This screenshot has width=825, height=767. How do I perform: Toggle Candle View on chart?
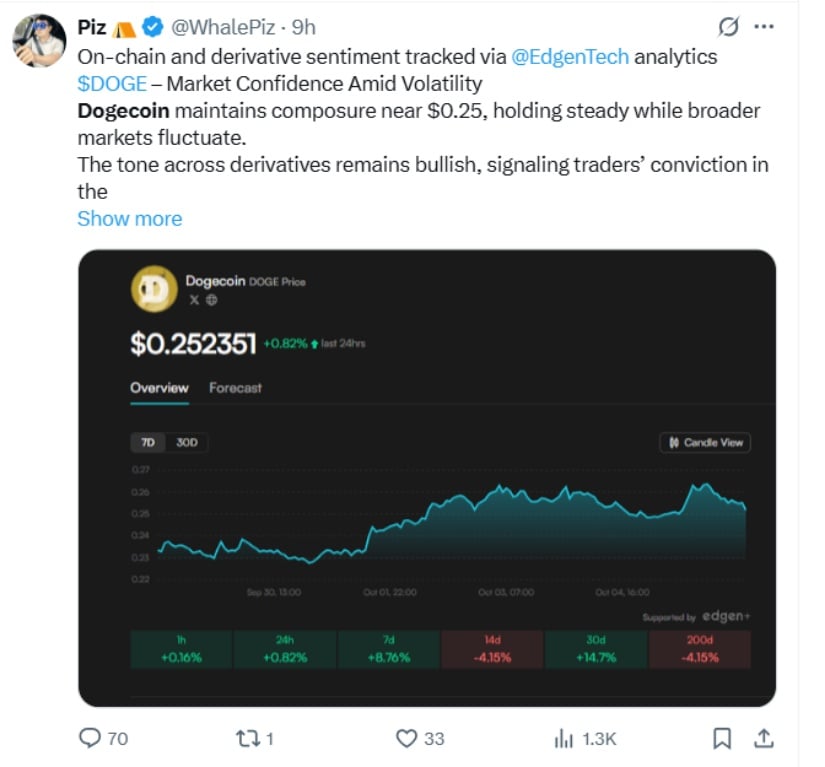[x=705, y=442]
